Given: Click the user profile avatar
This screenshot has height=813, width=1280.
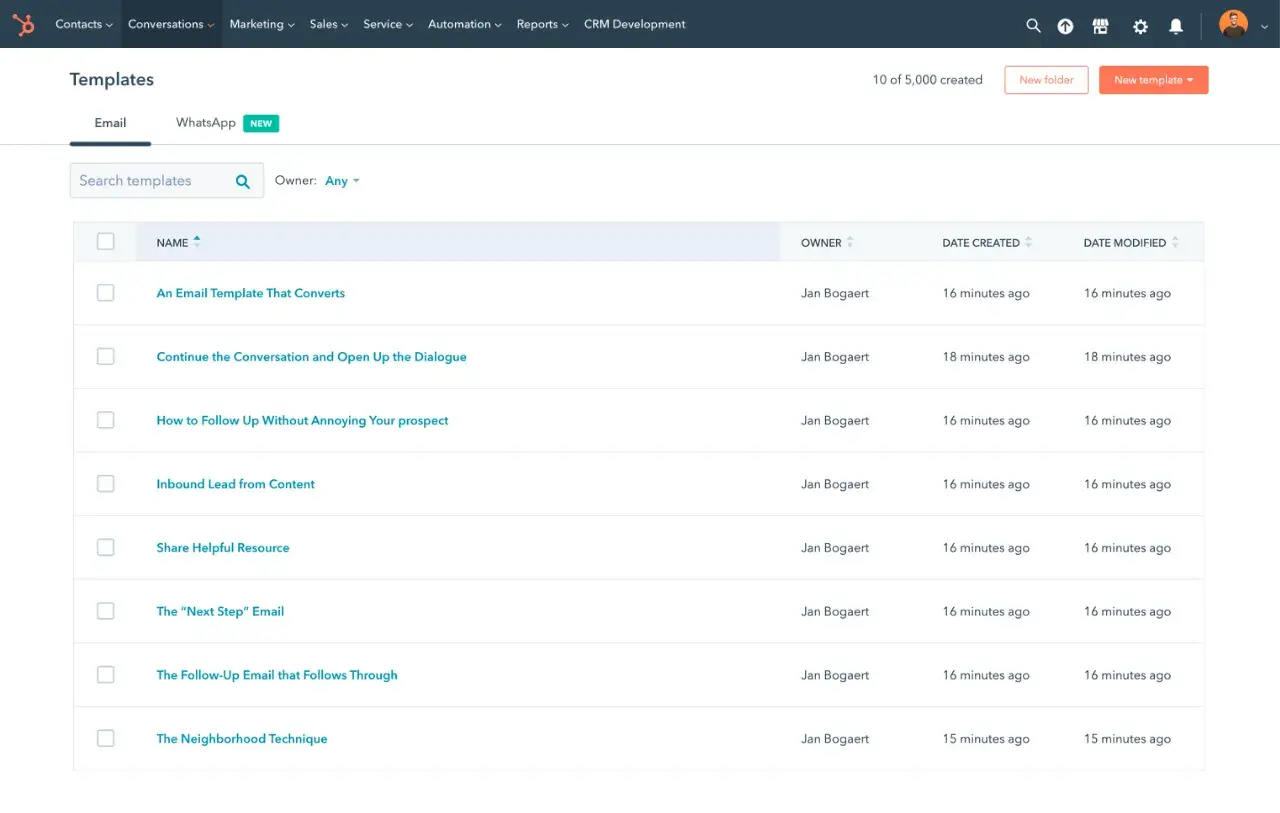Looking at the screenshot, I should click(x=1233, y=25).
